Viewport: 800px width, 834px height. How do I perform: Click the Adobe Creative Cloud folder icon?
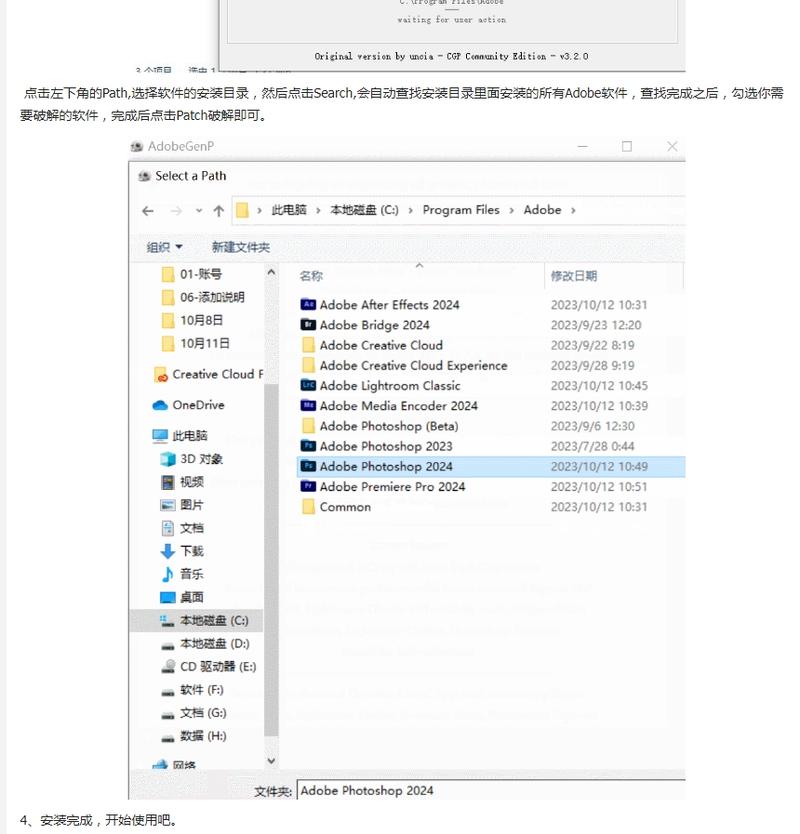point(308,345)
